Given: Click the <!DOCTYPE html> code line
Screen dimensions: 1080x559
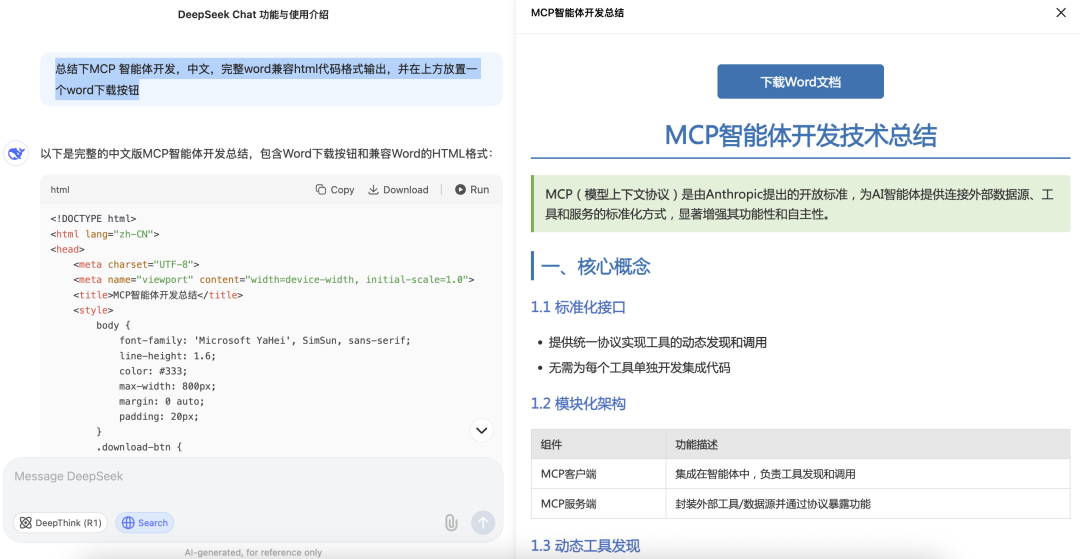Looking at the screenshot, I should tap(93, 219).
